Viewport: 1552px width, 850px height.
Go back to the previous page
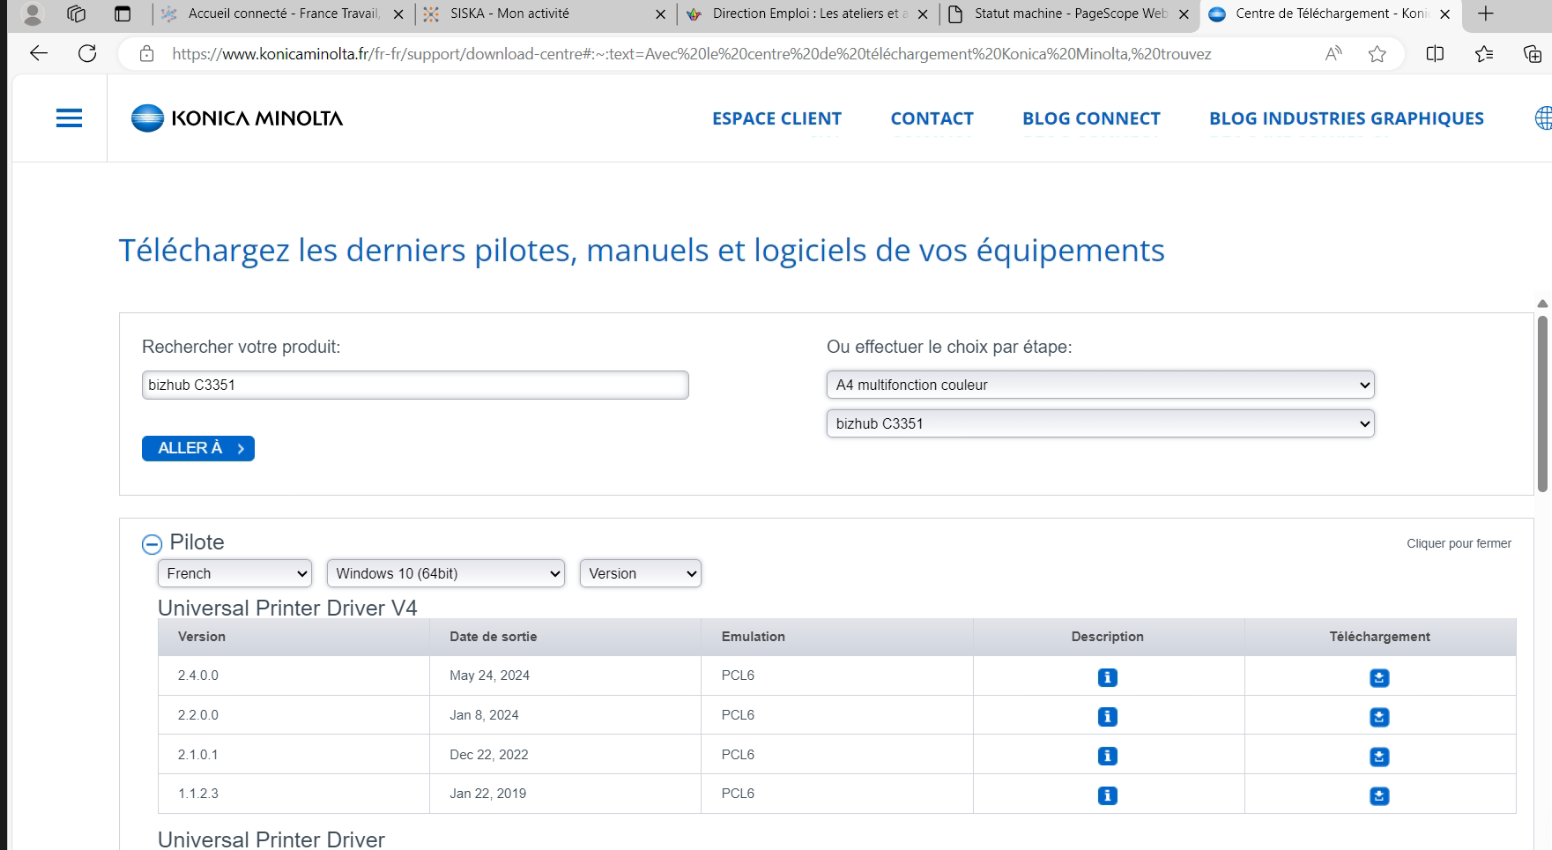pyautogui.click(x=39, y=54)
